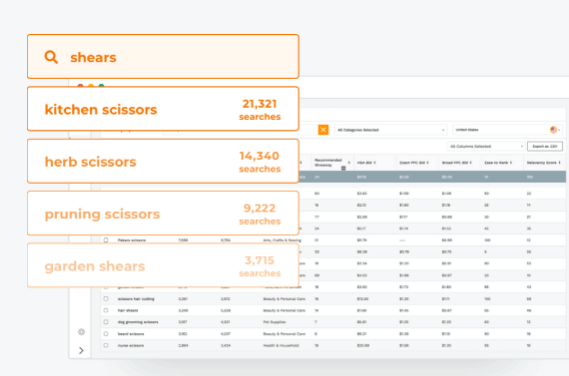Viewport: 569px width, 376px height.
Task: Click the 'Export as CSV' button
Action: [x=545, y=146]
